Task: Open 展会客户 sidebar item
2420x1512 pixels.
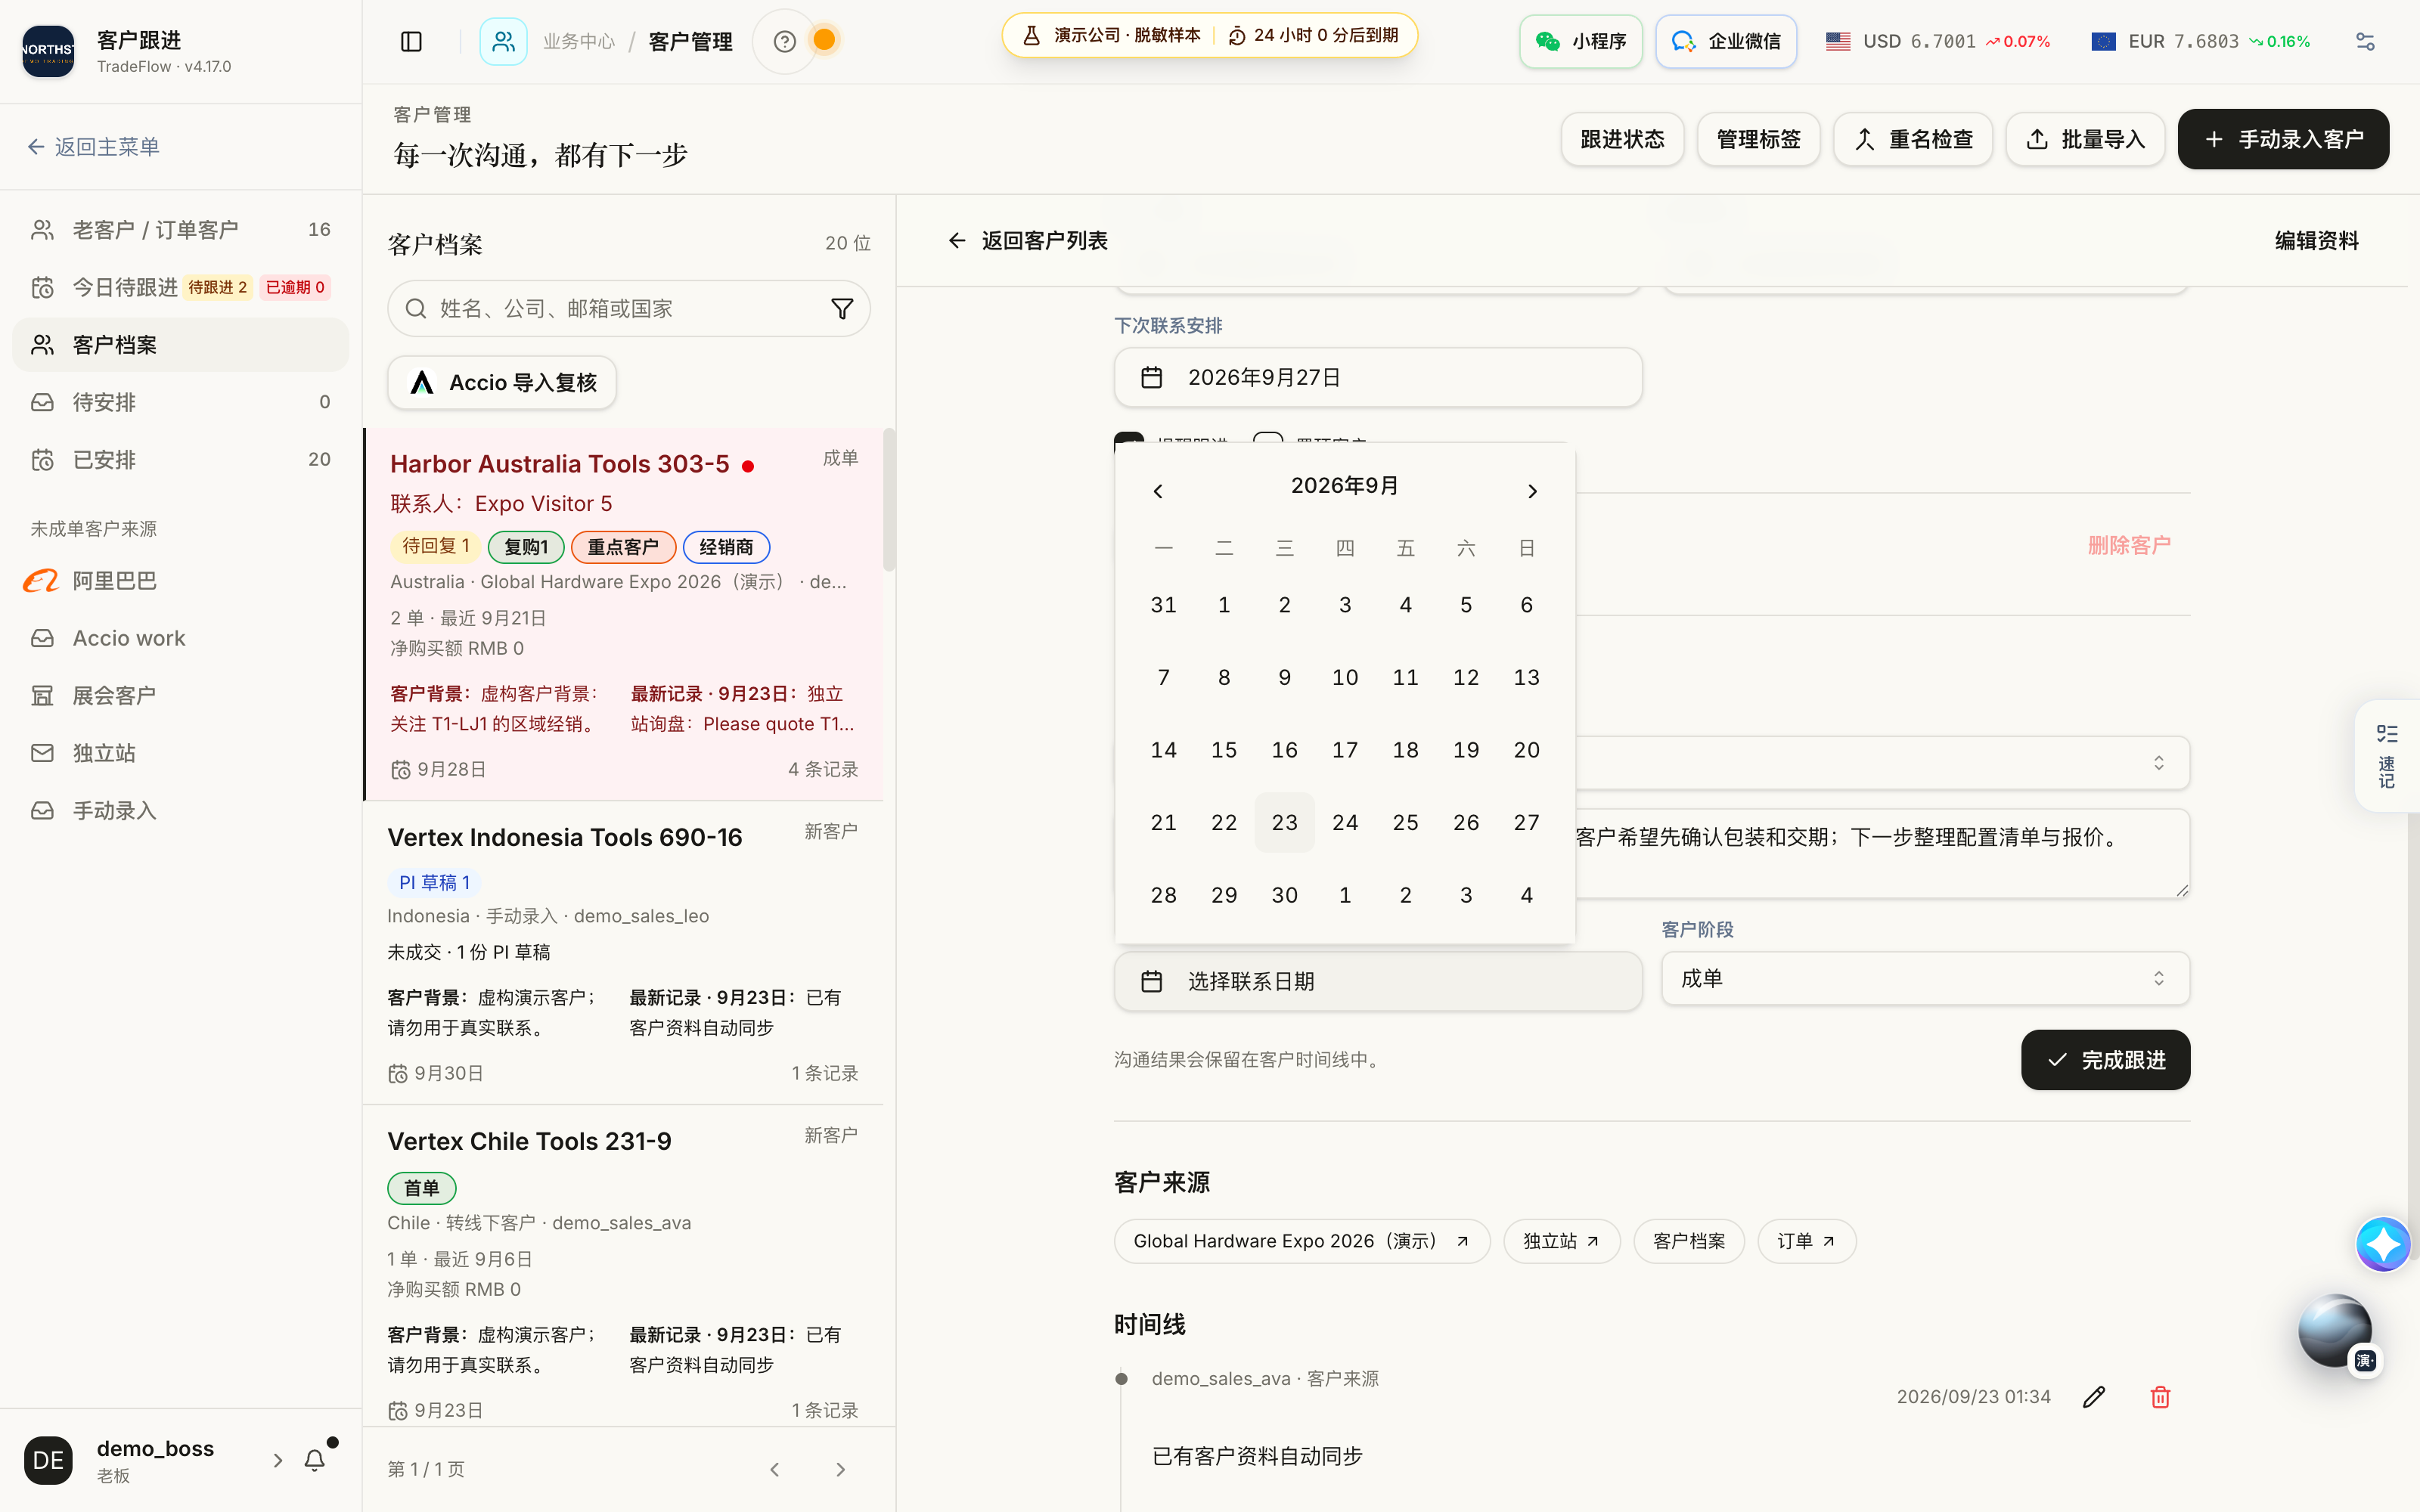Action: (181, 695)
